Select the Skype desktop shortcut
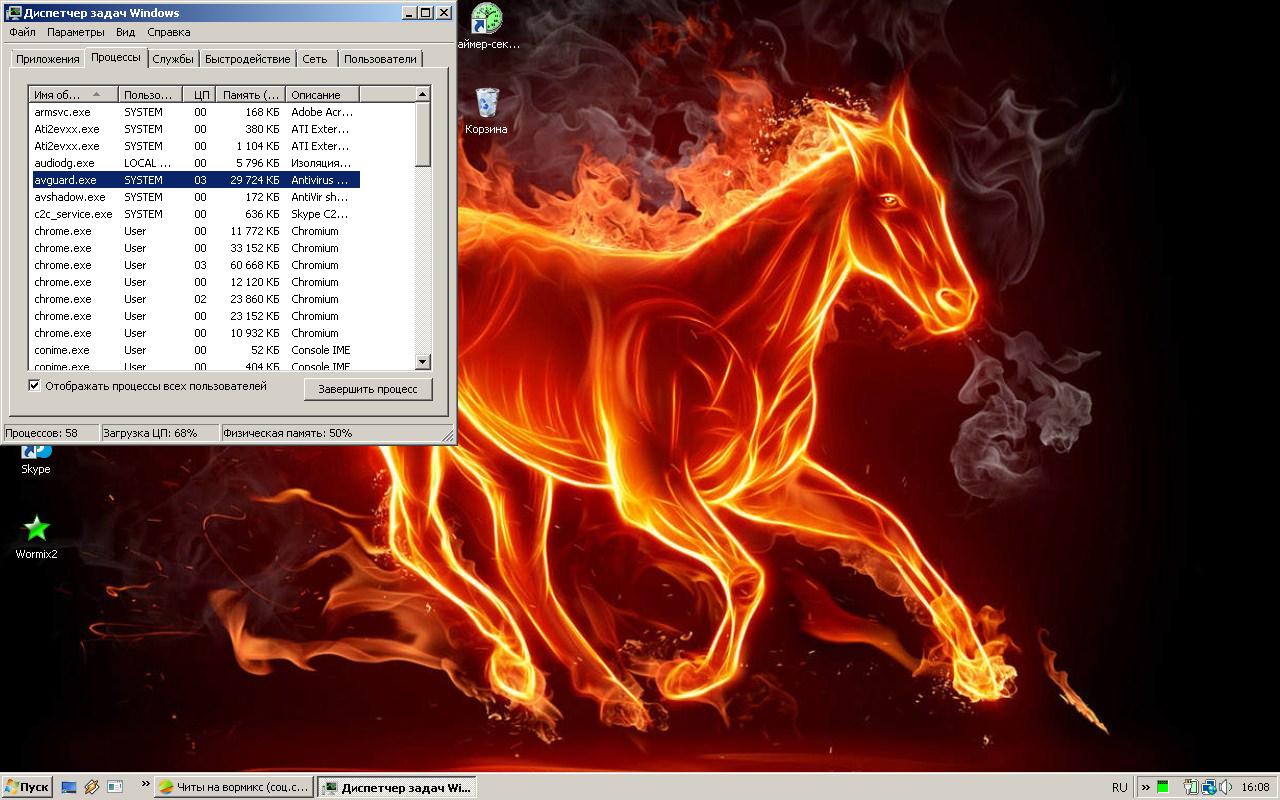Viewport: 1280px width, 800px height. tap(36, 460)
